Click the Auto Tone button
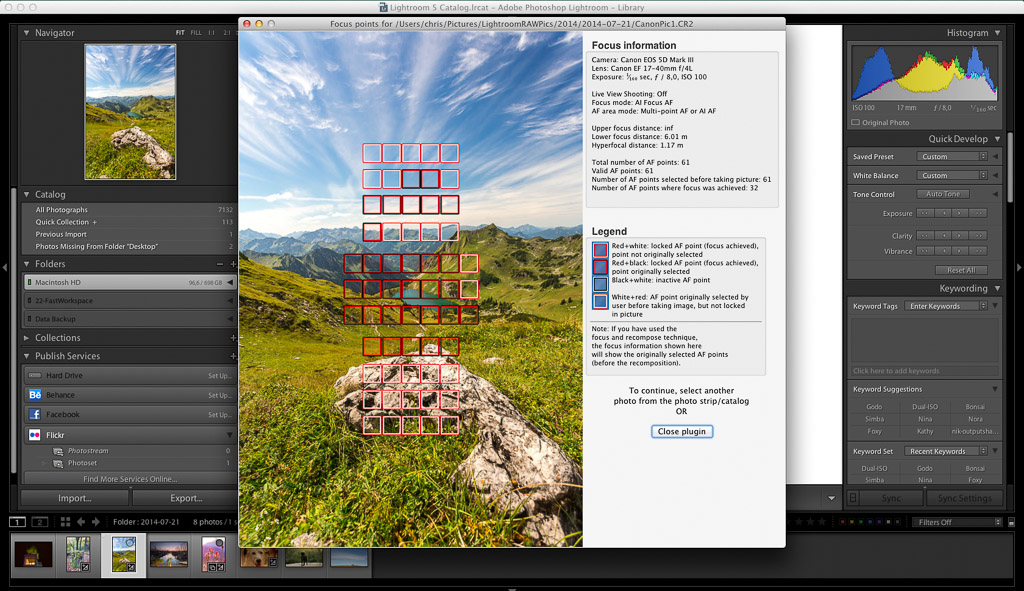Image resolution: width=1024 pixels, height=591 pixels. coord(943,194)
